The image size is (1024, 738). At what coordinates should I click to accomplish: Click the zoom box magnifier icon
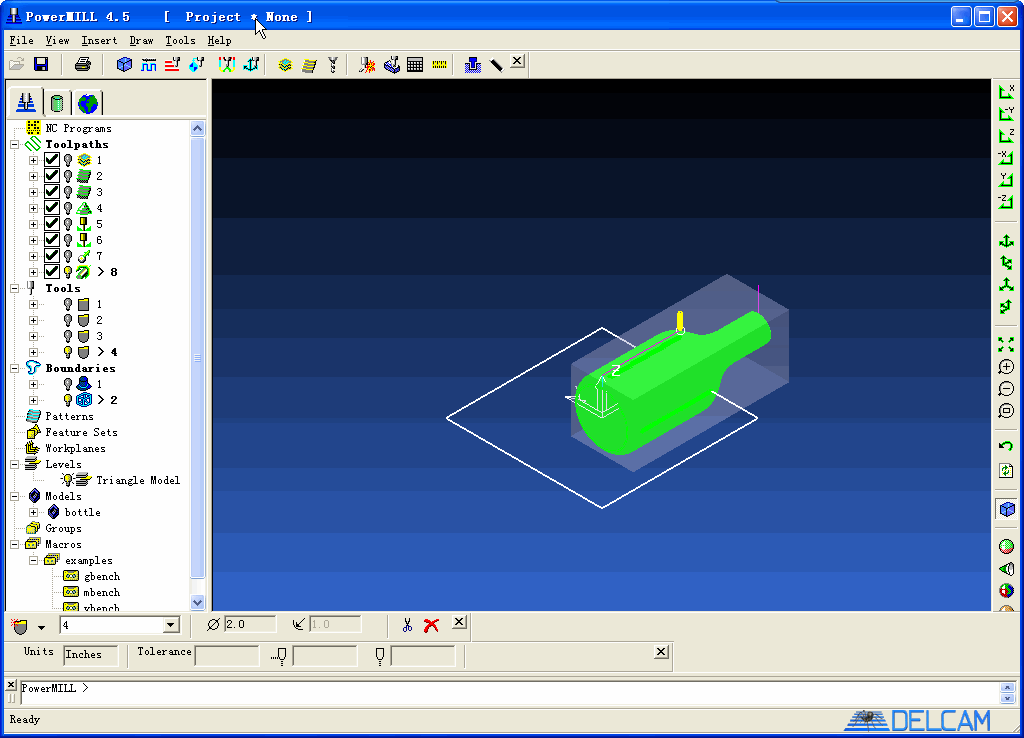point(1006,411)
